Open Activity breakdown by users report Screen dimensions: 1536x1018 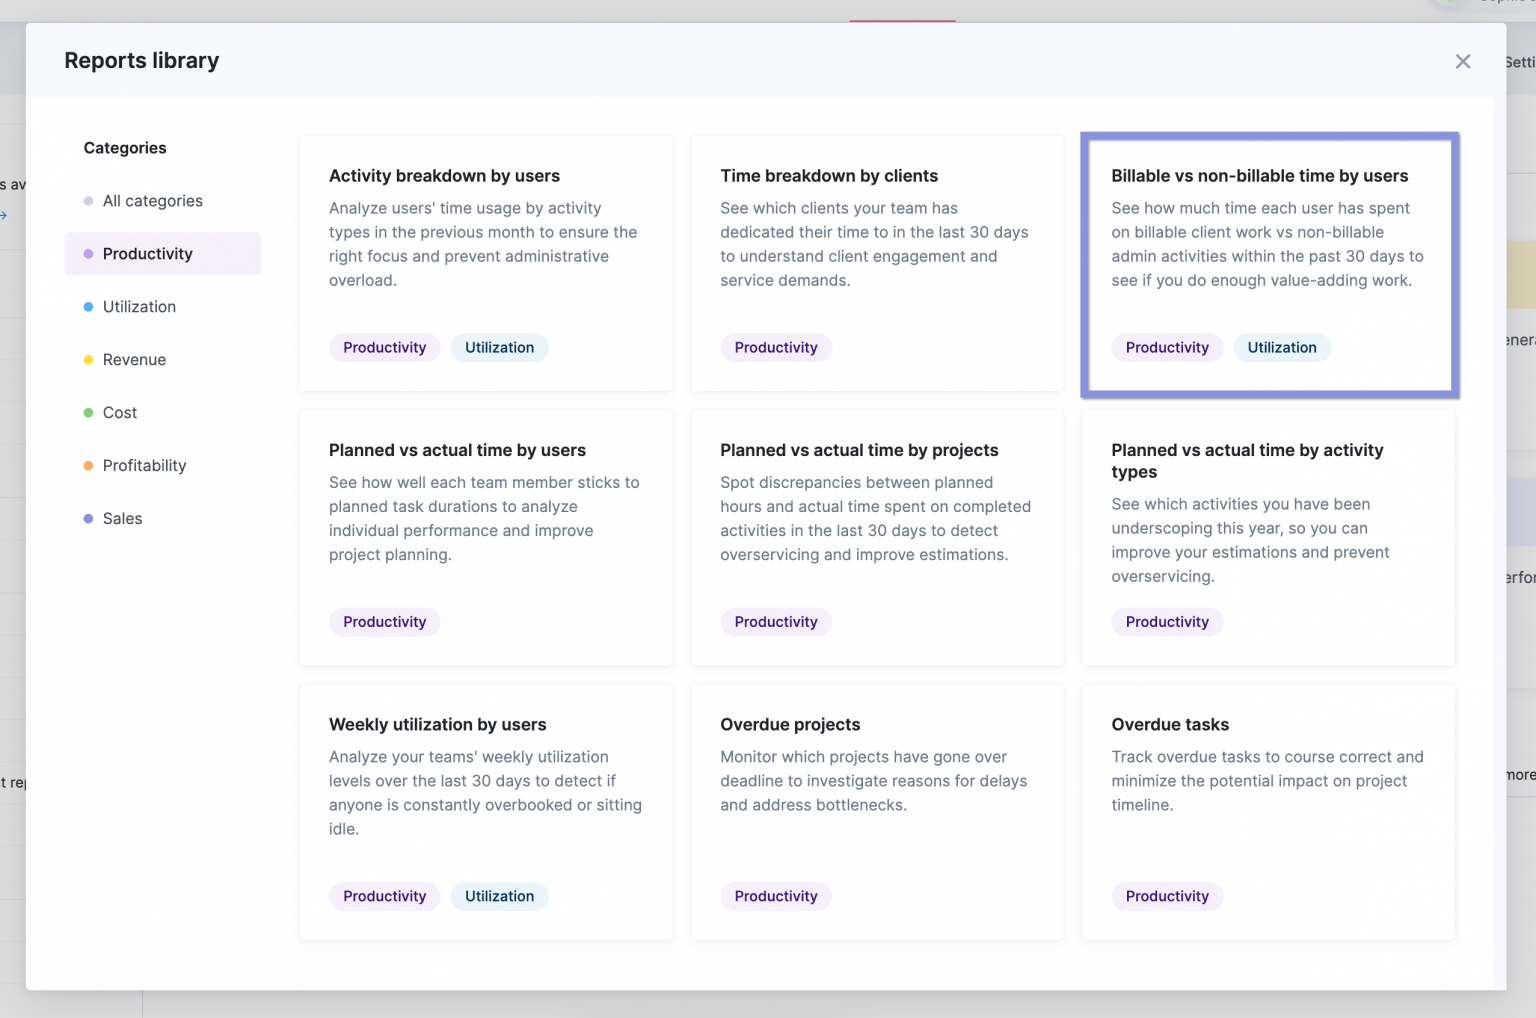[x=444, y=176]
